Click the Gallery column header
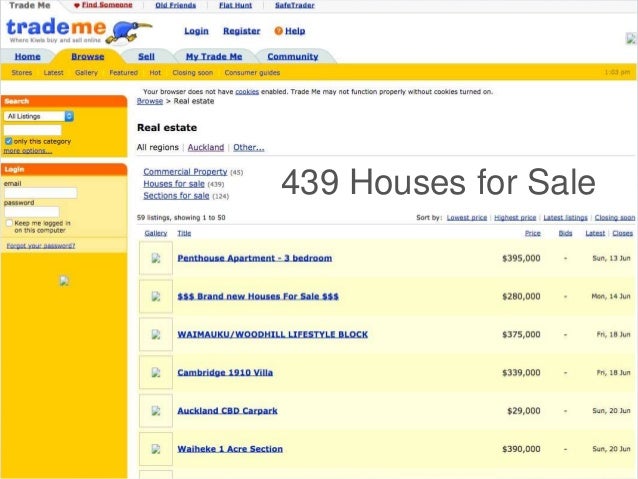Screen dimensions: 638x479 156,233
